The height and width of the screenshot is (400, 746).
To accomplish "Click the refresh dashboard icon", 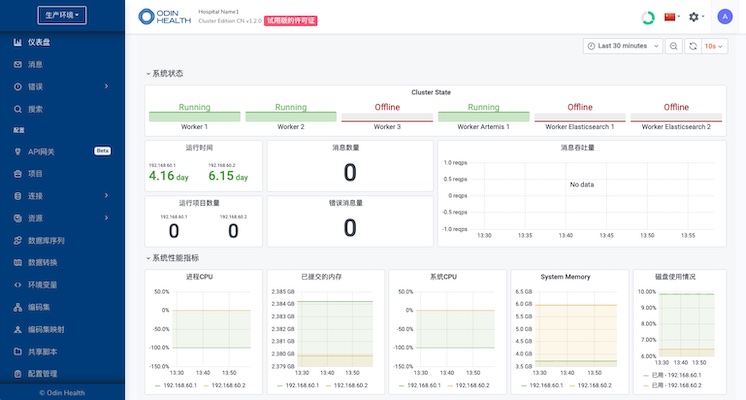I will coord(693,46).
